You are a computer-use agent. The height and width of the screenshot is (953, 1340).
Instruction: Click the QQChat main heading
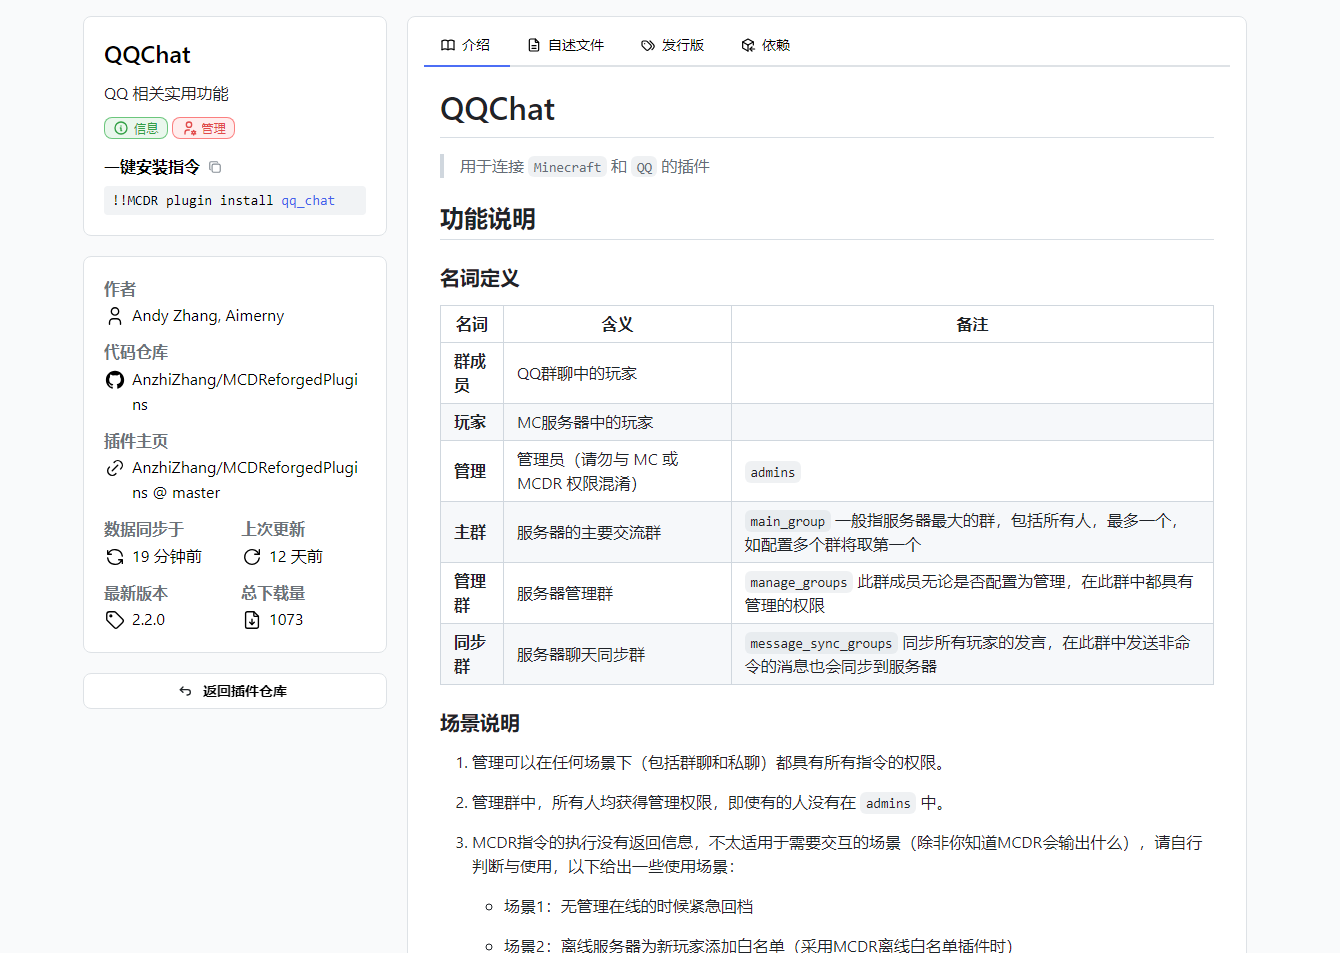point(497,109)
